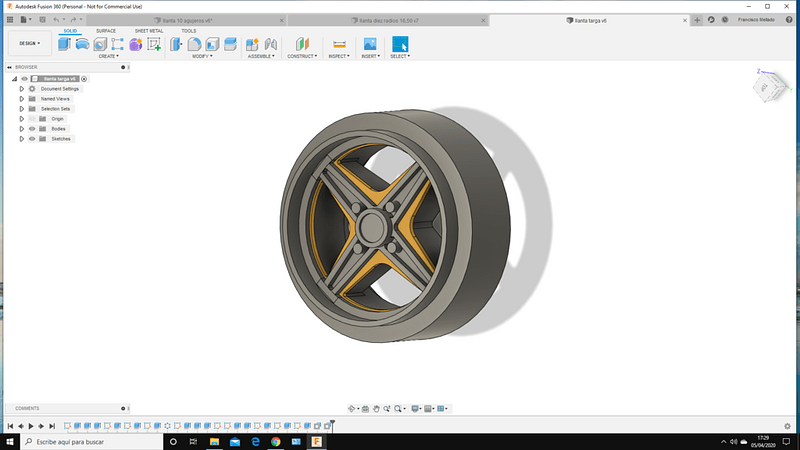Open Francisco Mellado account menu
Viewport: 800px width, 450px height.
pos(756,20)
